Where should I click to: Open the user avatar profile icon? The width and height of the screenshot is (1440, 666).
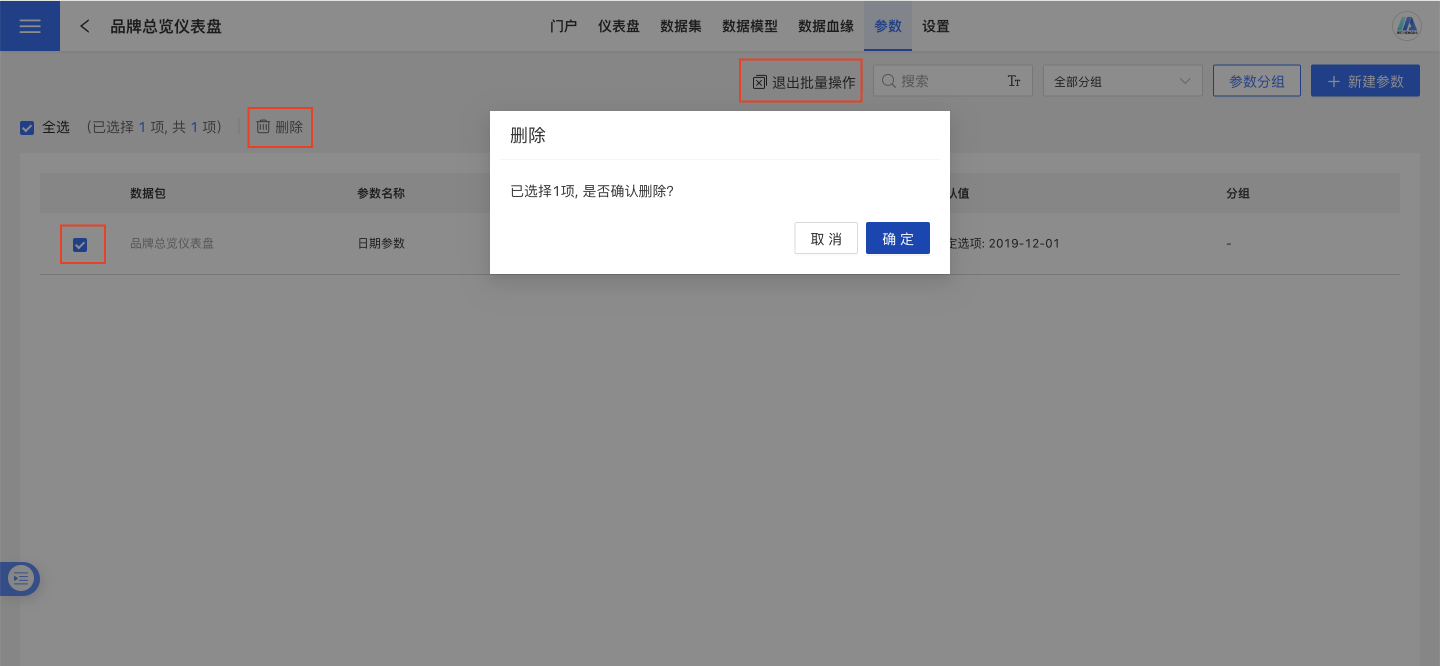tap(1407, 26)
